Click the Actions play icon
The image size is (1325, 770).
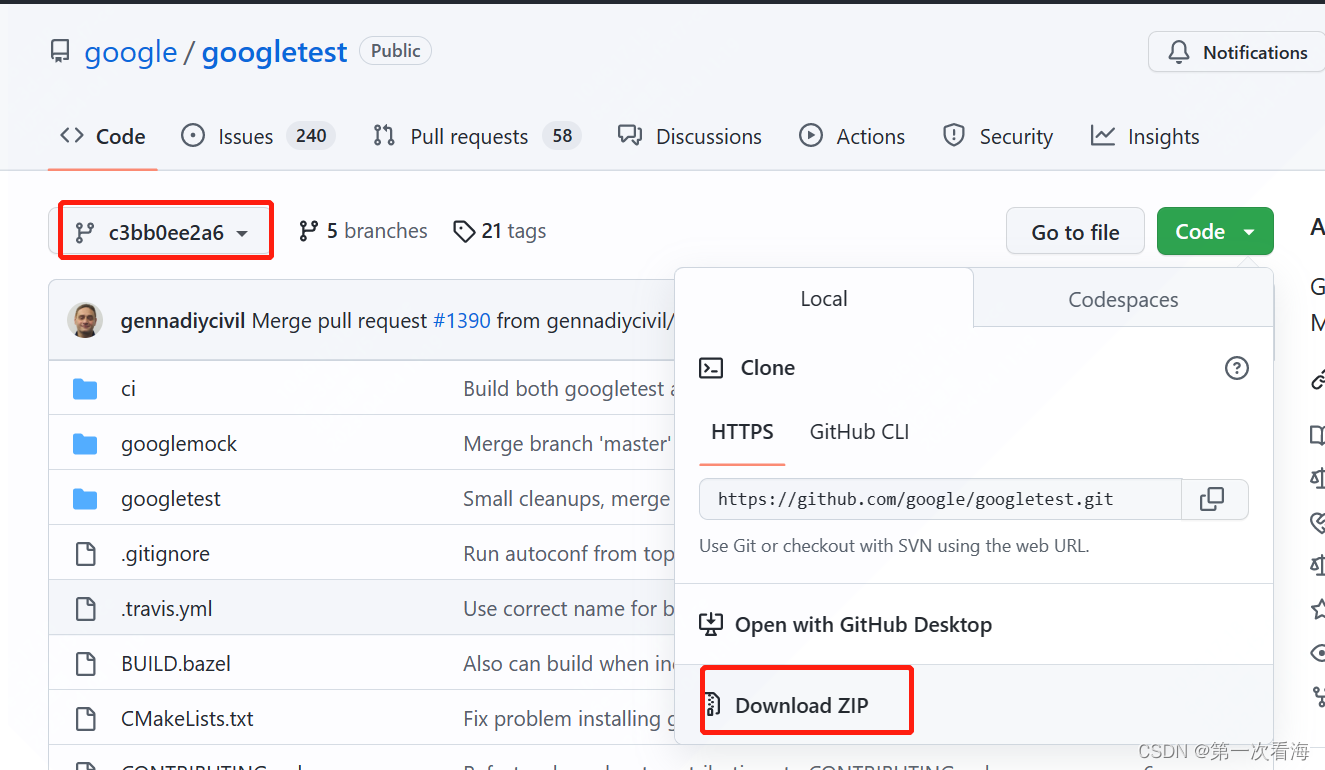pyautogui.click(x=811, y=135)
